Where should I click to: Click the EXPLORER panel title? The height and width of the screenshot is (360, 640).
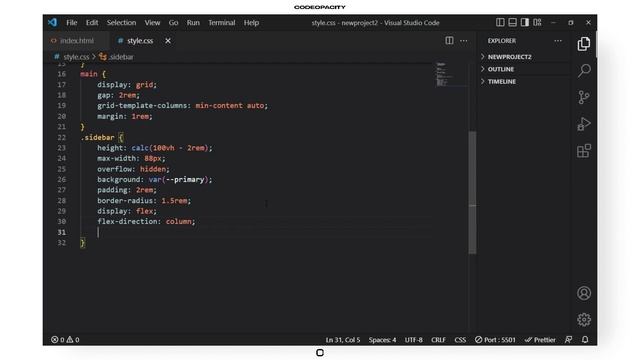click(502, 40)
